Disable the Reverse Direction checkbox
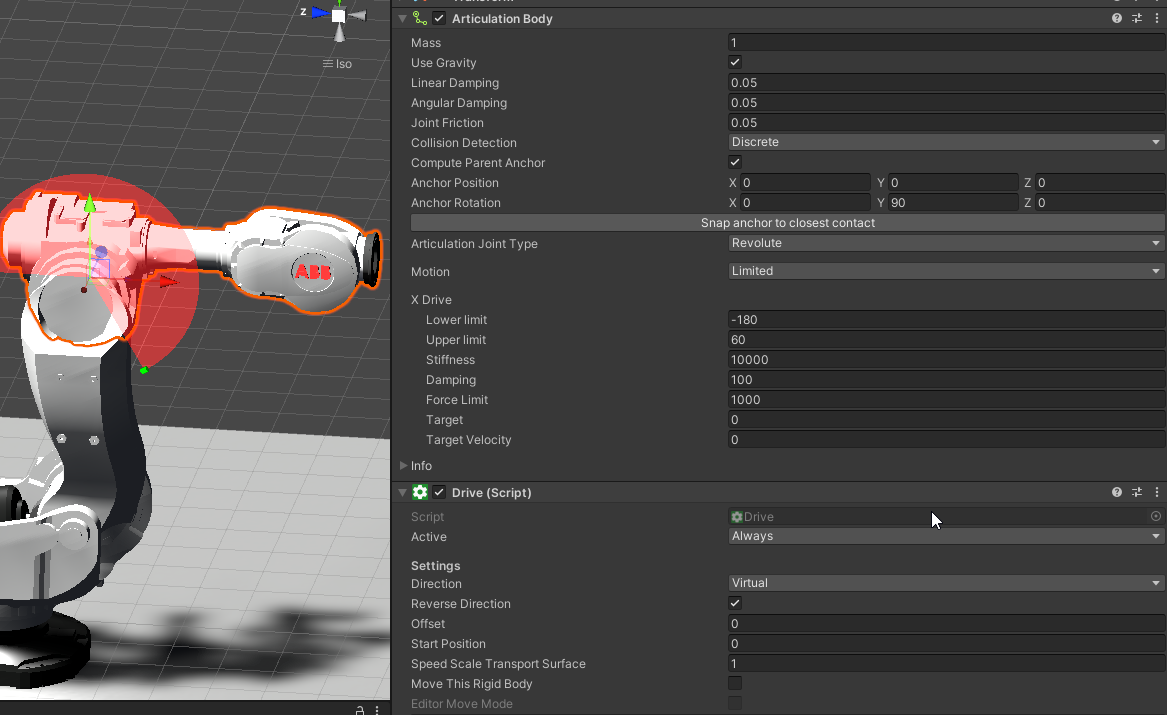 [735, 604]
